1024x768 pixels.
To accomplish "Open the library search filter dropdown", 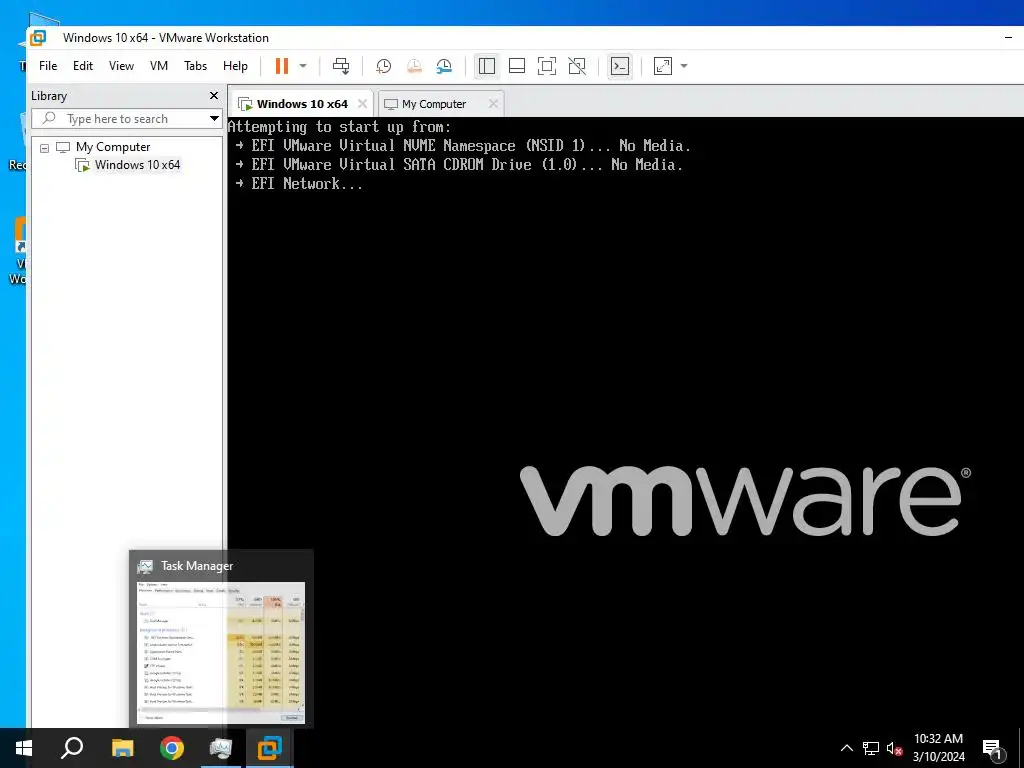I will 214,119.
